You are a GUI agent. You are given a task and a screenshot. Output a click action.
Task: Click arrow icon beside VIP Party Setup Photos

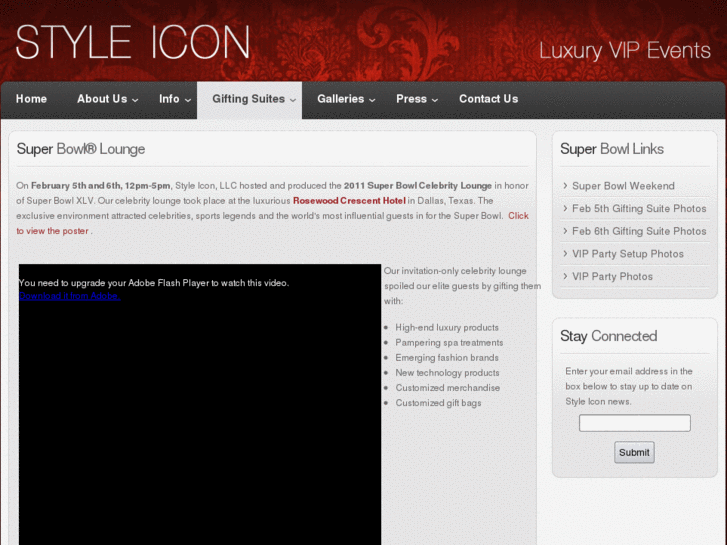pos(565,253)
